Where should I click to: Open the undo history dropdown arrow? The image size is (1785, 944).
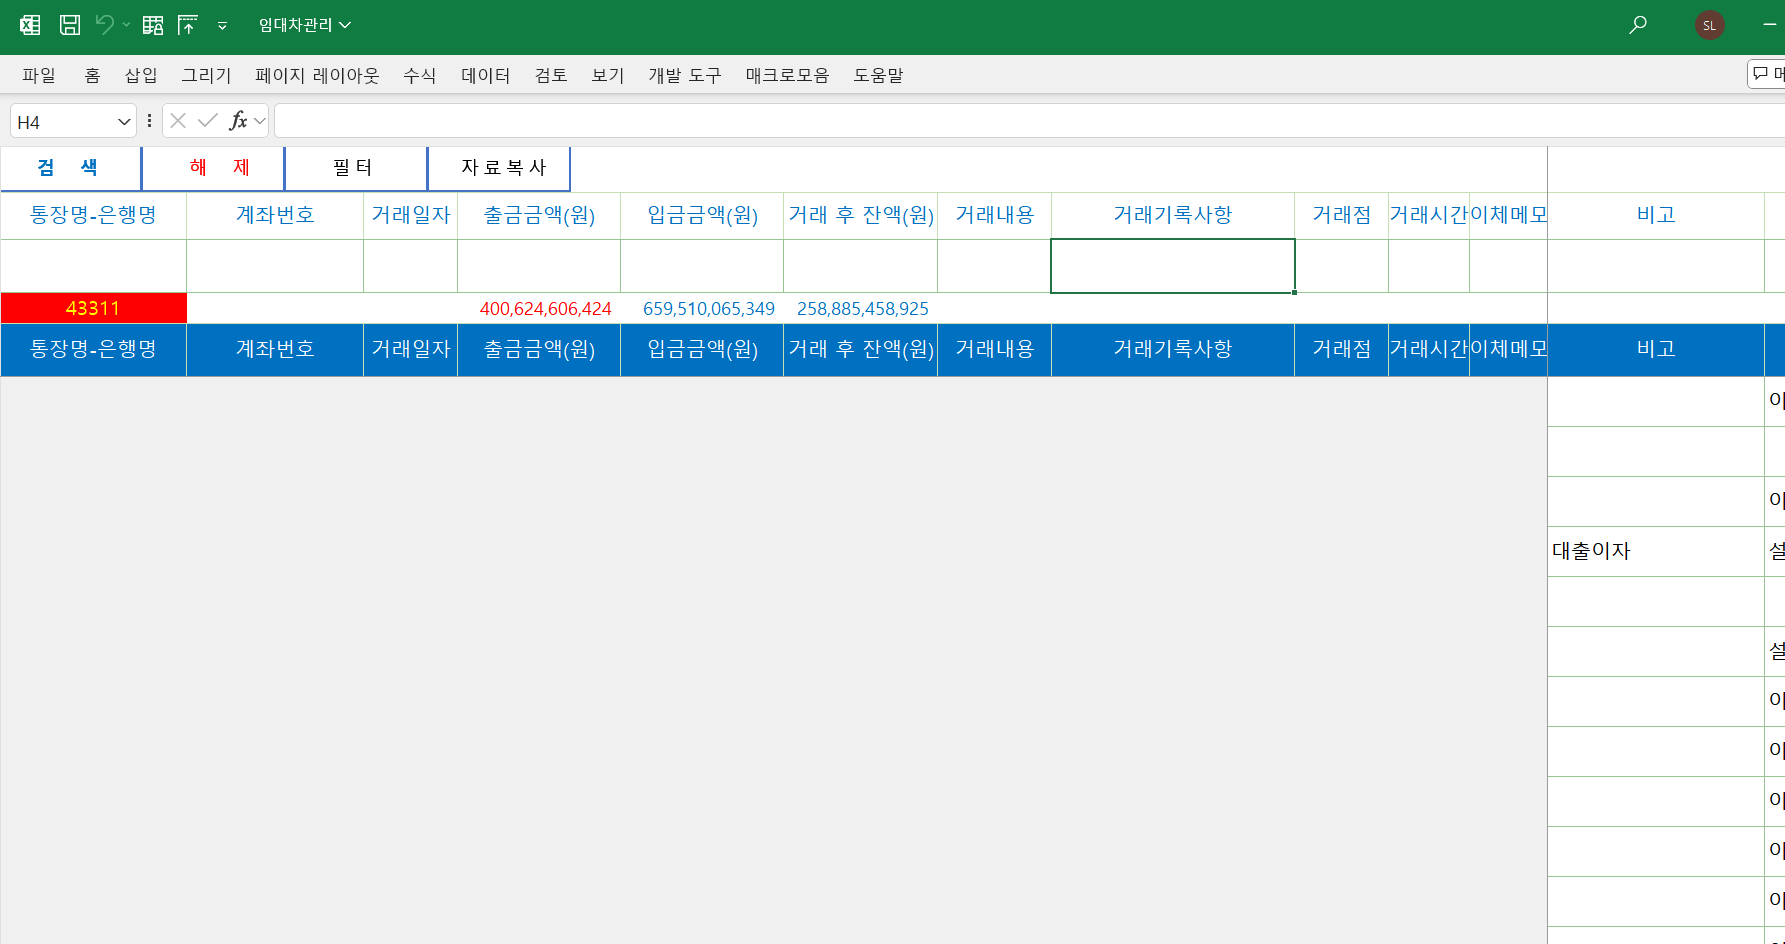pyautogui.click(x=126, y=25)
